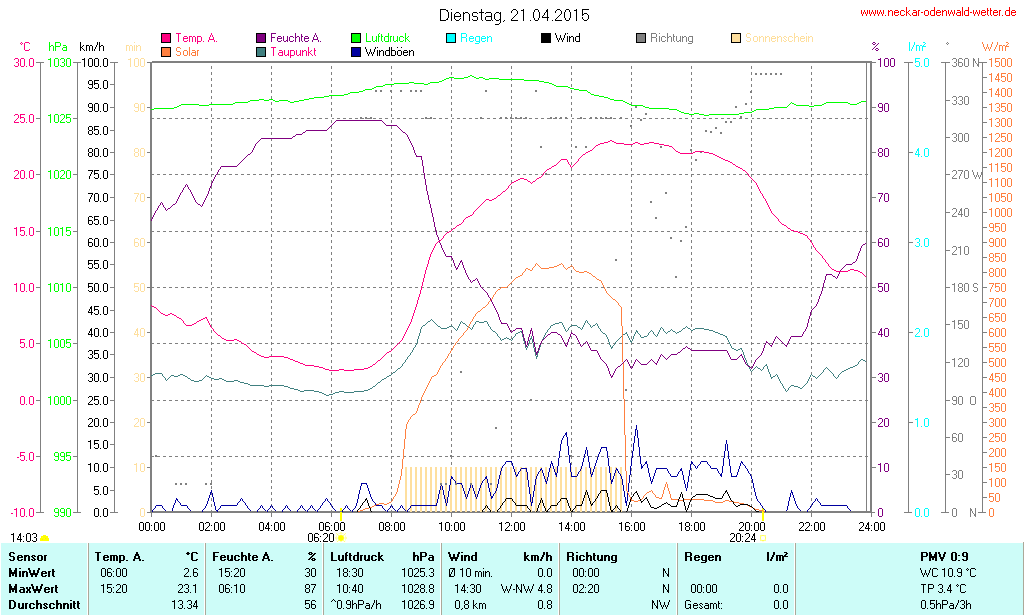Screen dimensions: 1024x615
Task: Click the 20:24 sunset marker on timeline
Action: tap(762, 538)
